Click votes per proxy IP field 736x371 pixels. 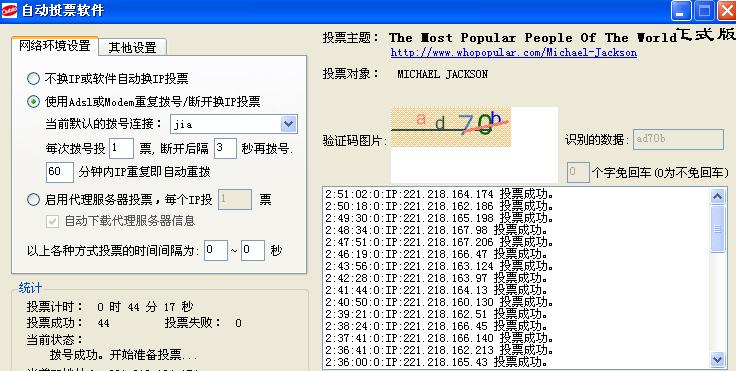coord(235,200)
